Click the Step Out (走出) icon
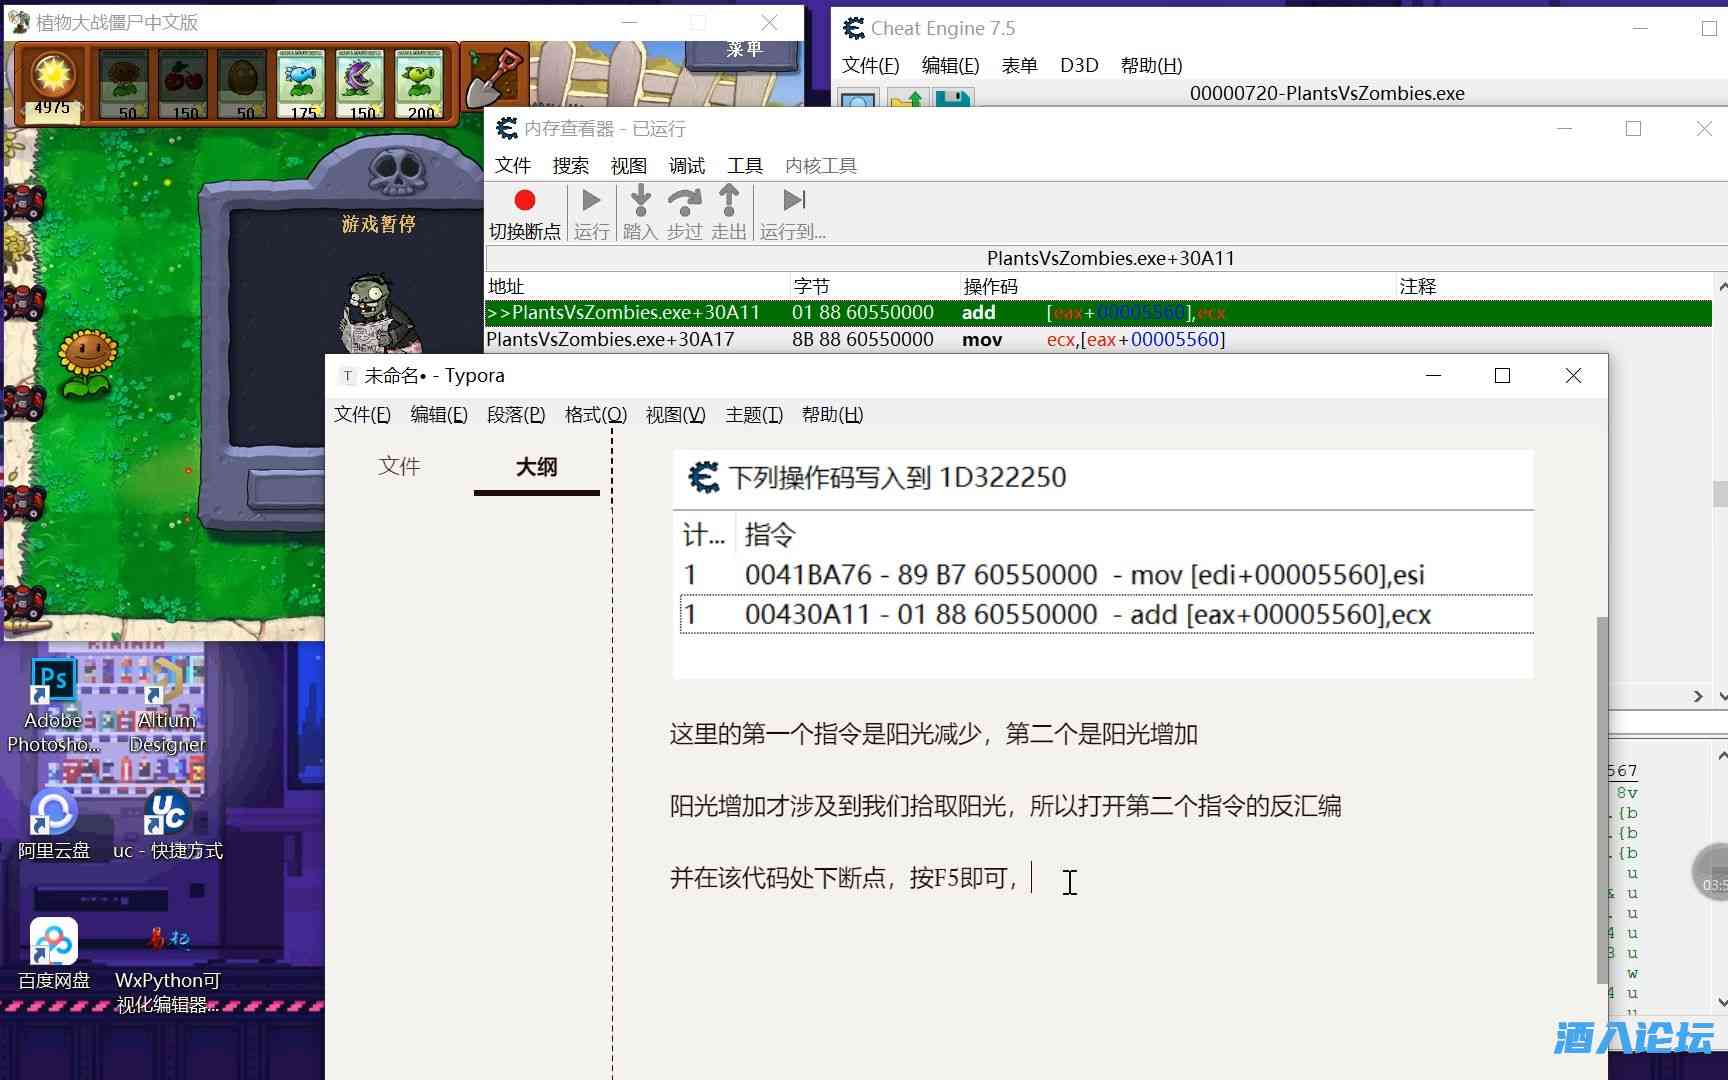Screen dimensions: 1728x1080 pyautogui.click(x=729, y=201)
